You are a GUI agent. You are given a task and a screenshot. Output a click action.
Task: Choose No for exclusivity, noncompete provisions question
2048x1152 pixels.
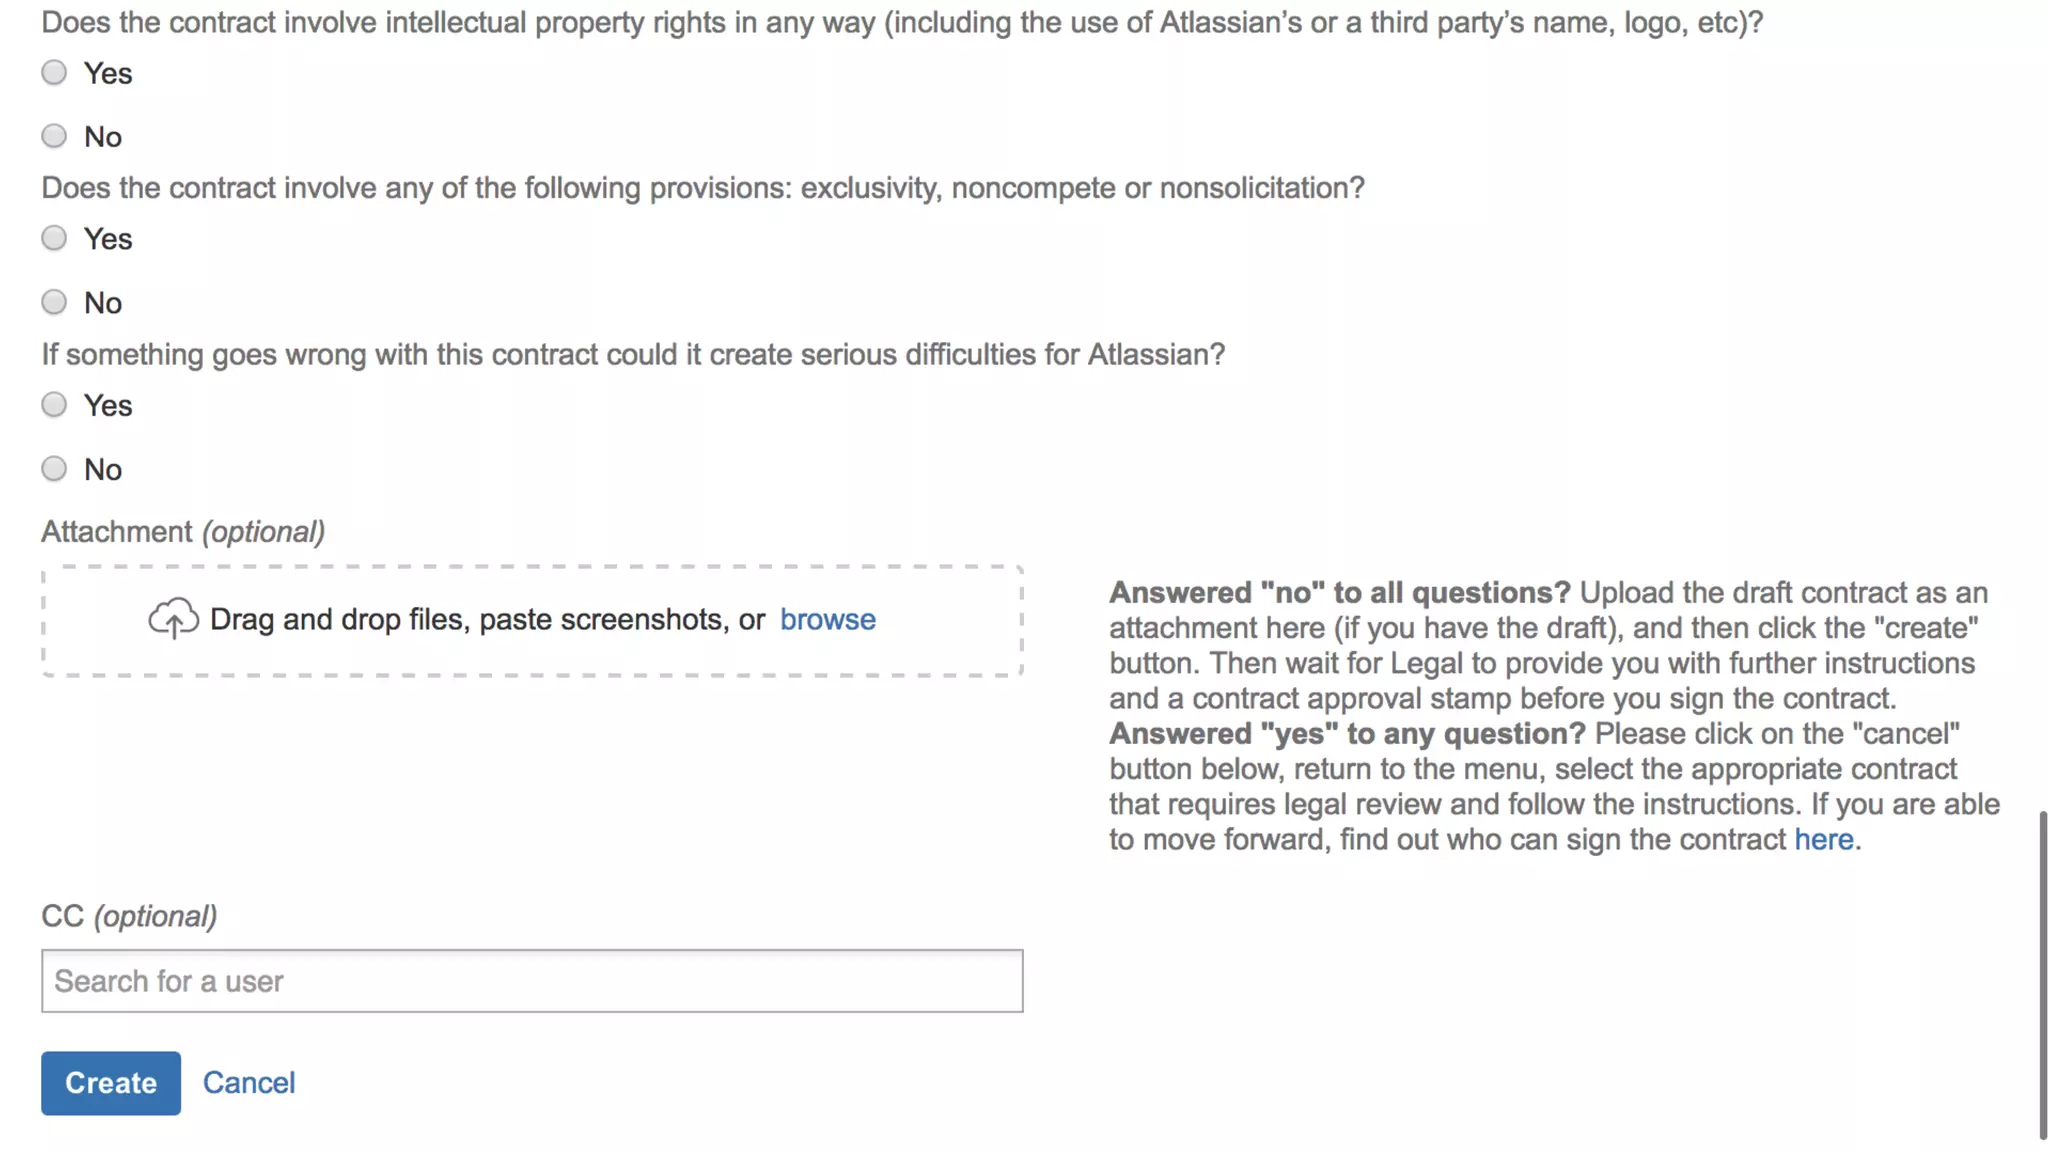(x=54, y=302)
